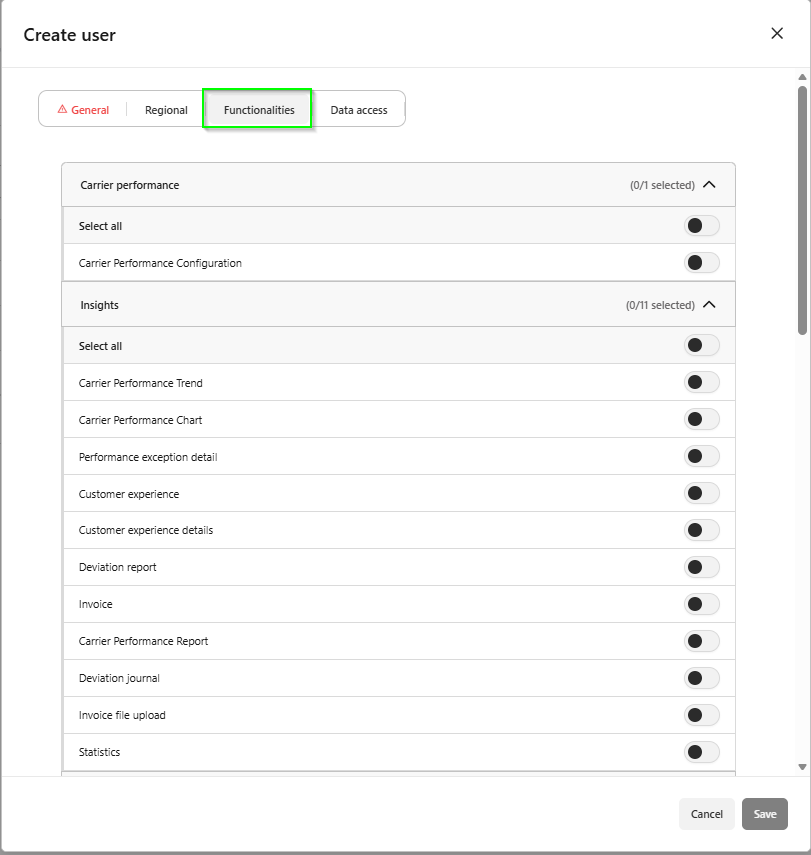The height and width of the screenshot is (855, 811).
Task: Collapse the Carrier performance section chevron
Action: point(710,185)
